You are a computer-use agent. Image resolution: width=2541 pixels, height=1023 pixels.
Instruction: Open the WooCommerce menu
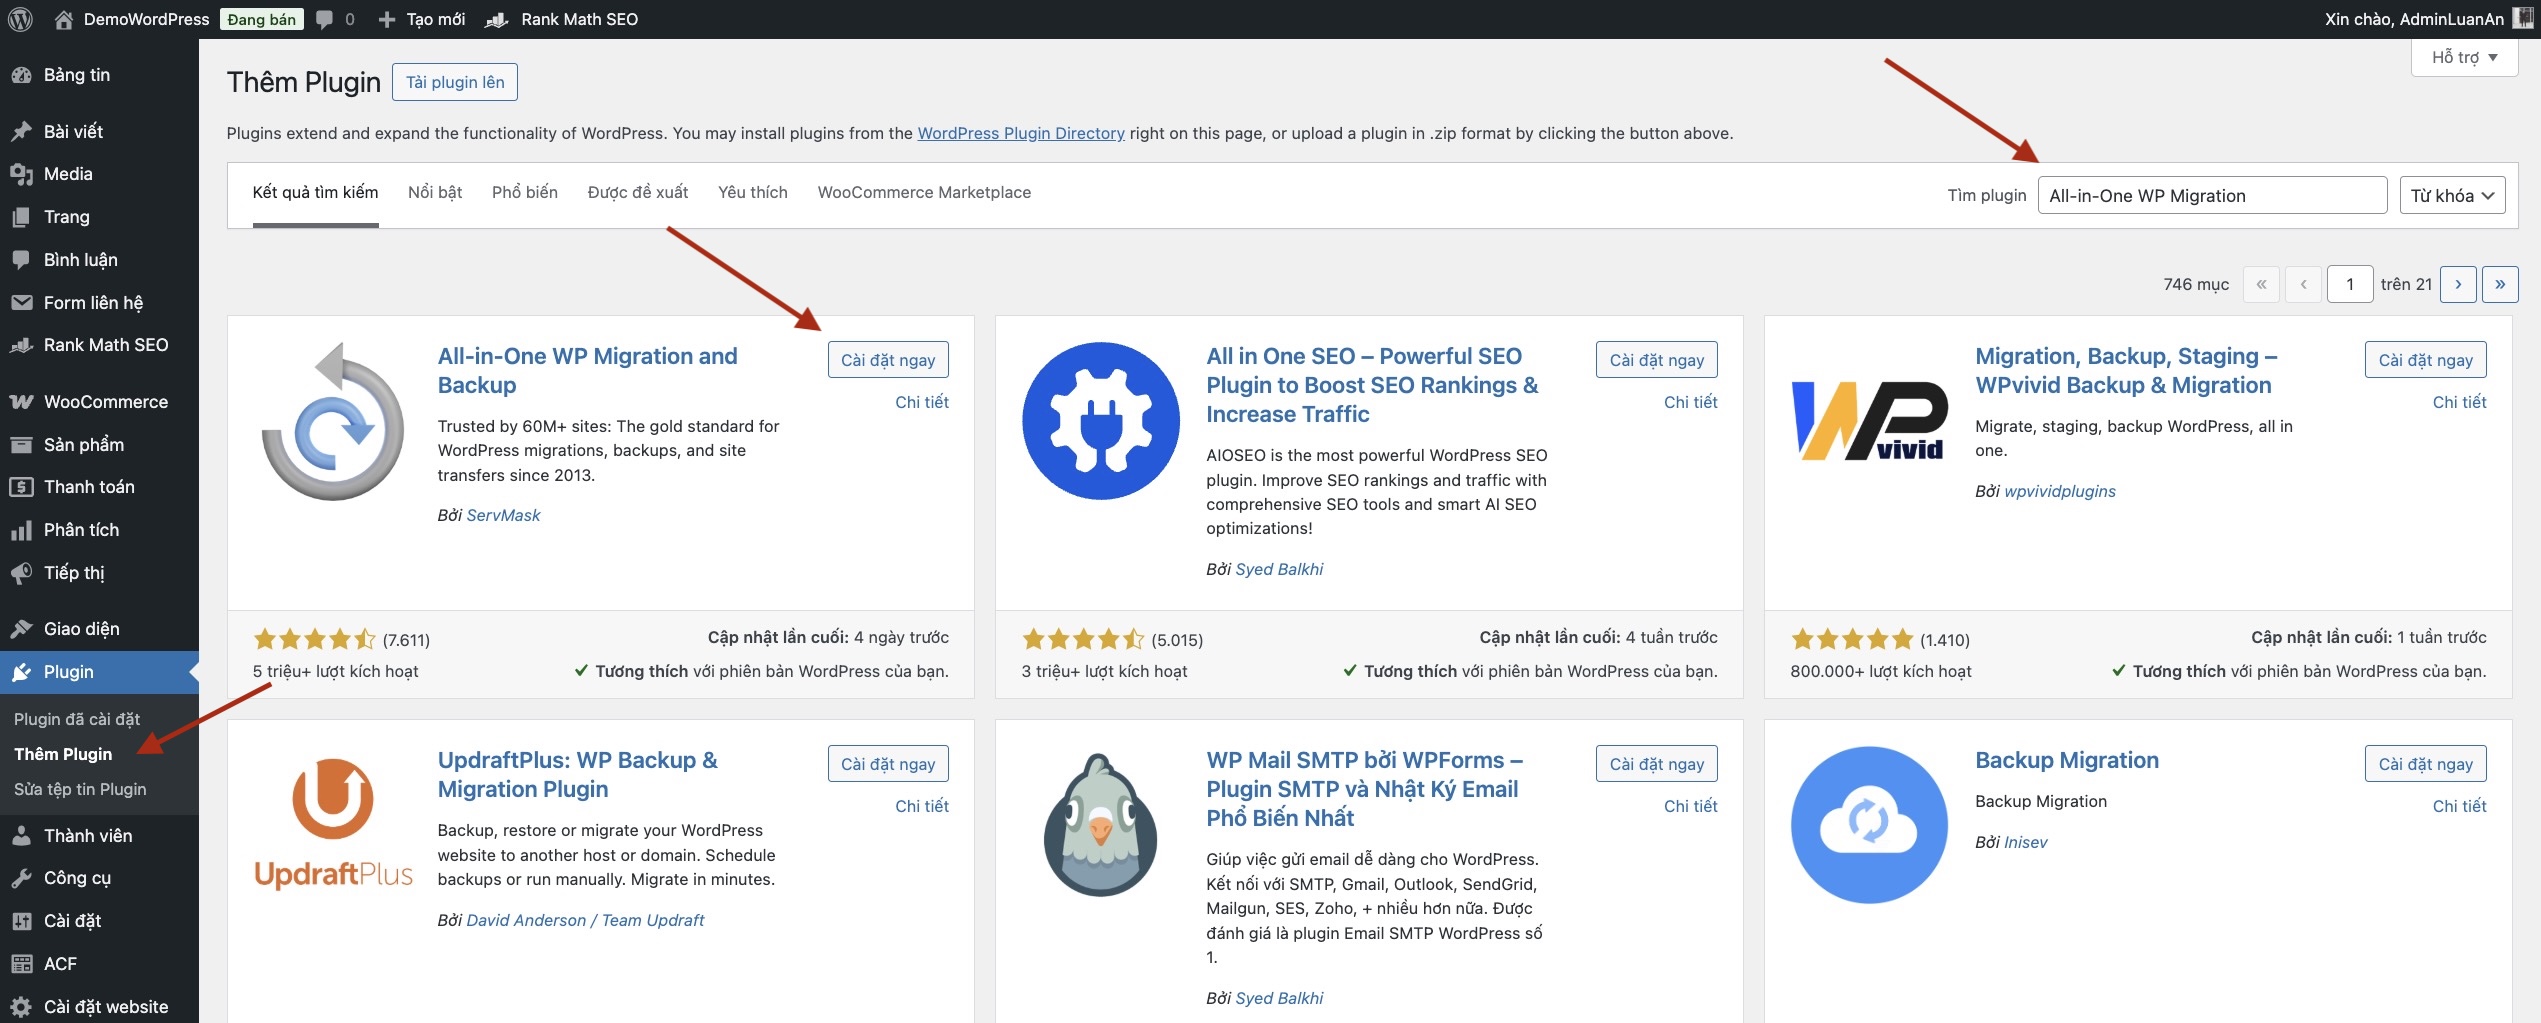tap(105, 401)
